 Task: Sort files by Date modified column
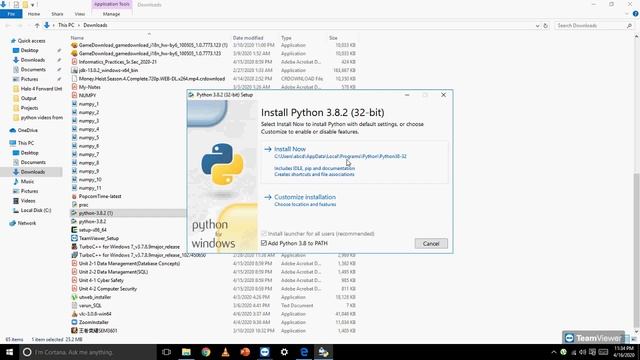point(248,38)
